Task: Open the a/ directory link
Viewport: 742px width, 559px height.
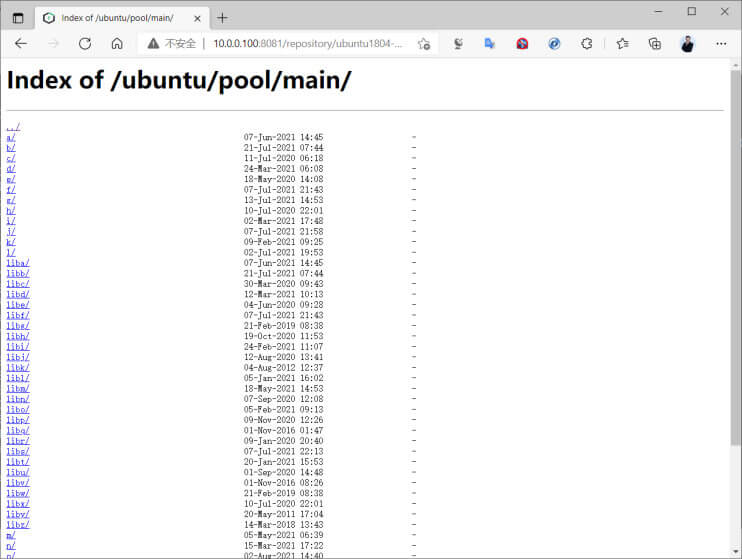Action: 11,137
